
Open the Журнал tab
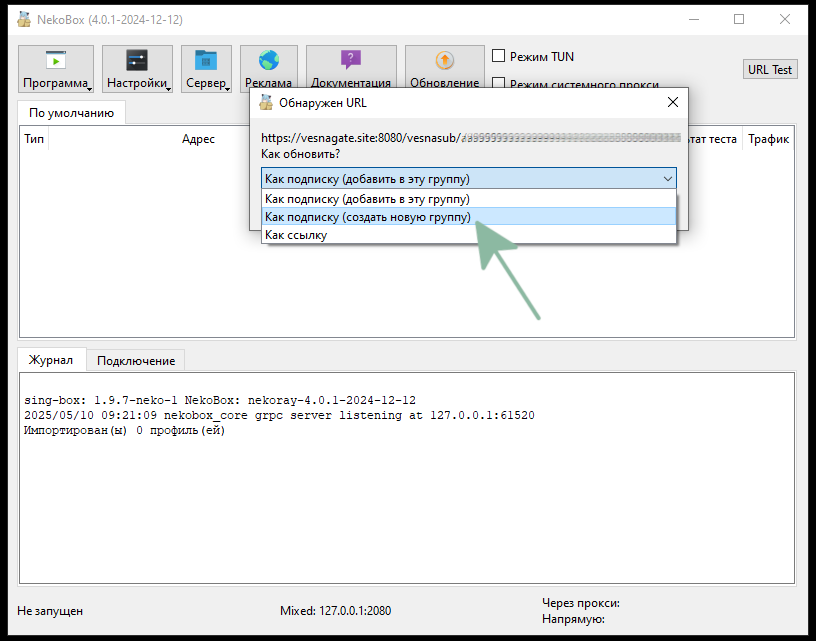pyautogui.click(x=51, y=360)
